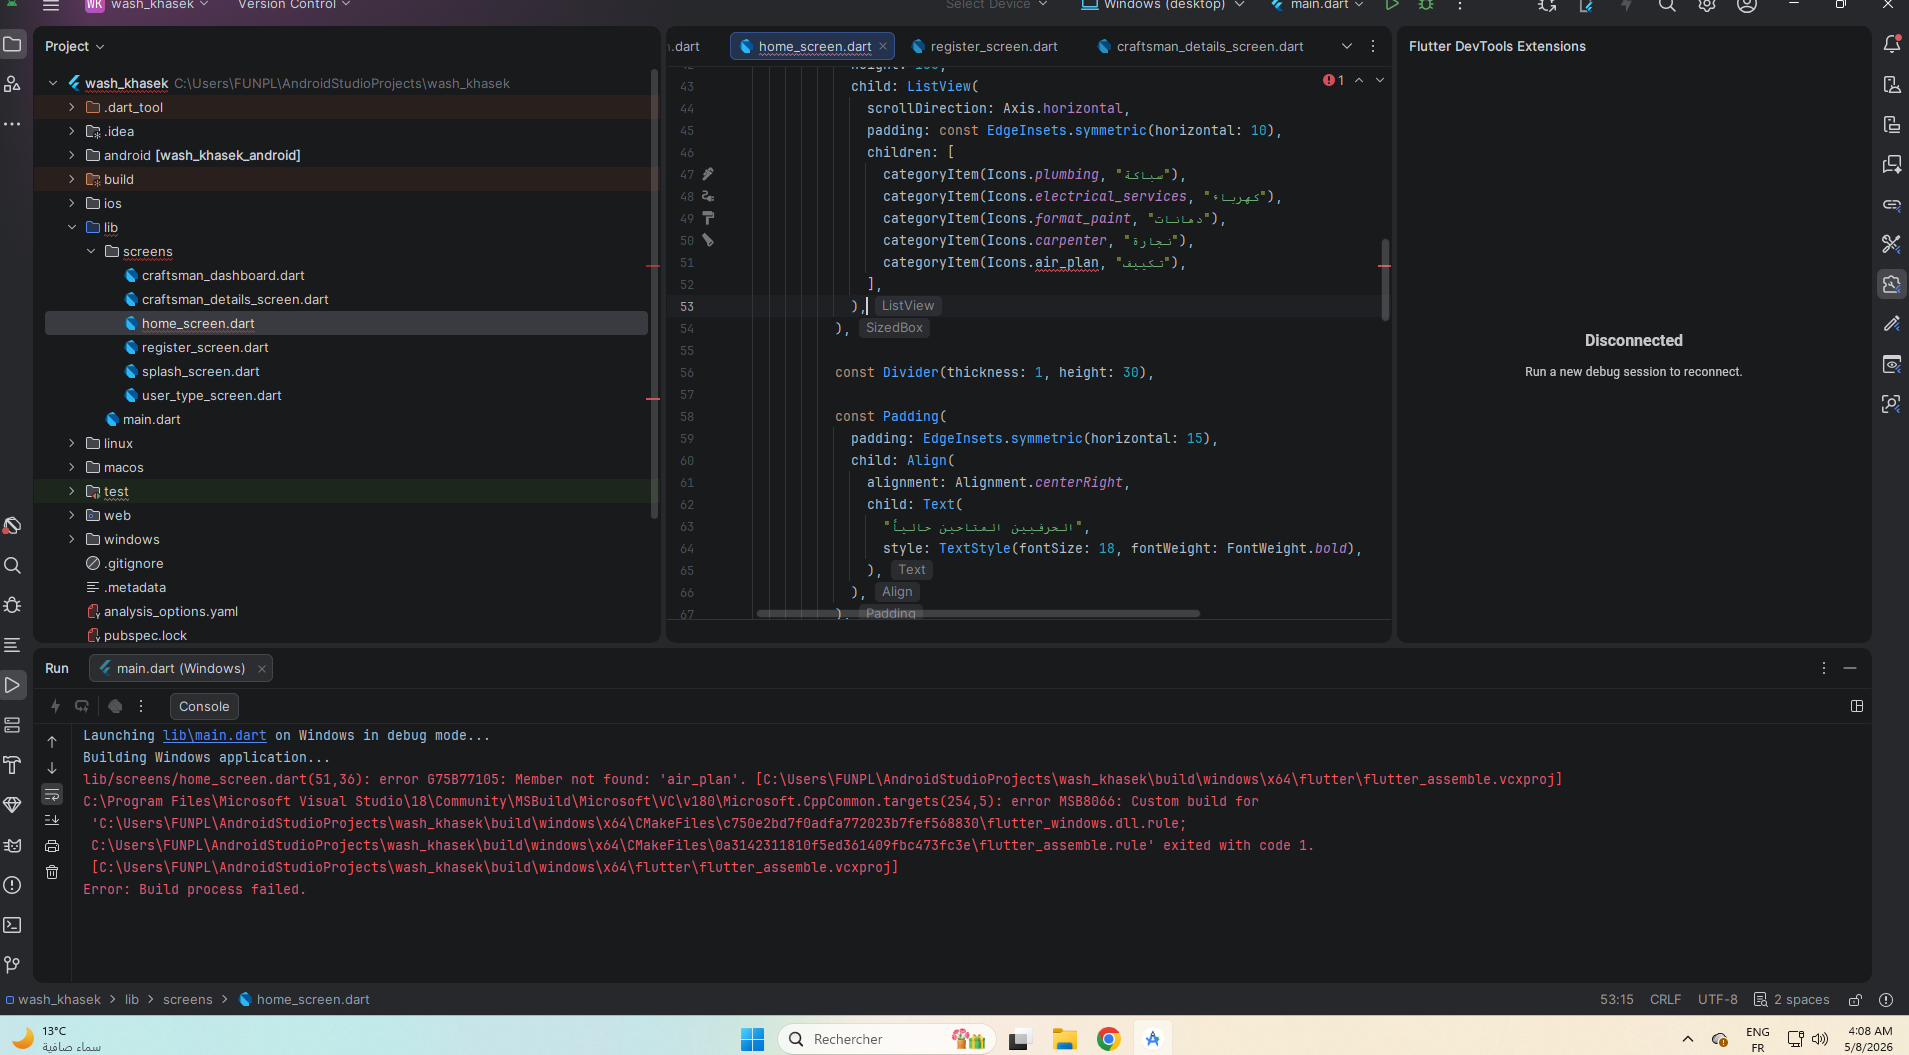Collapse the screens folder
Viewport: 1909px width, 1055px height.
(x=90, y=251)
